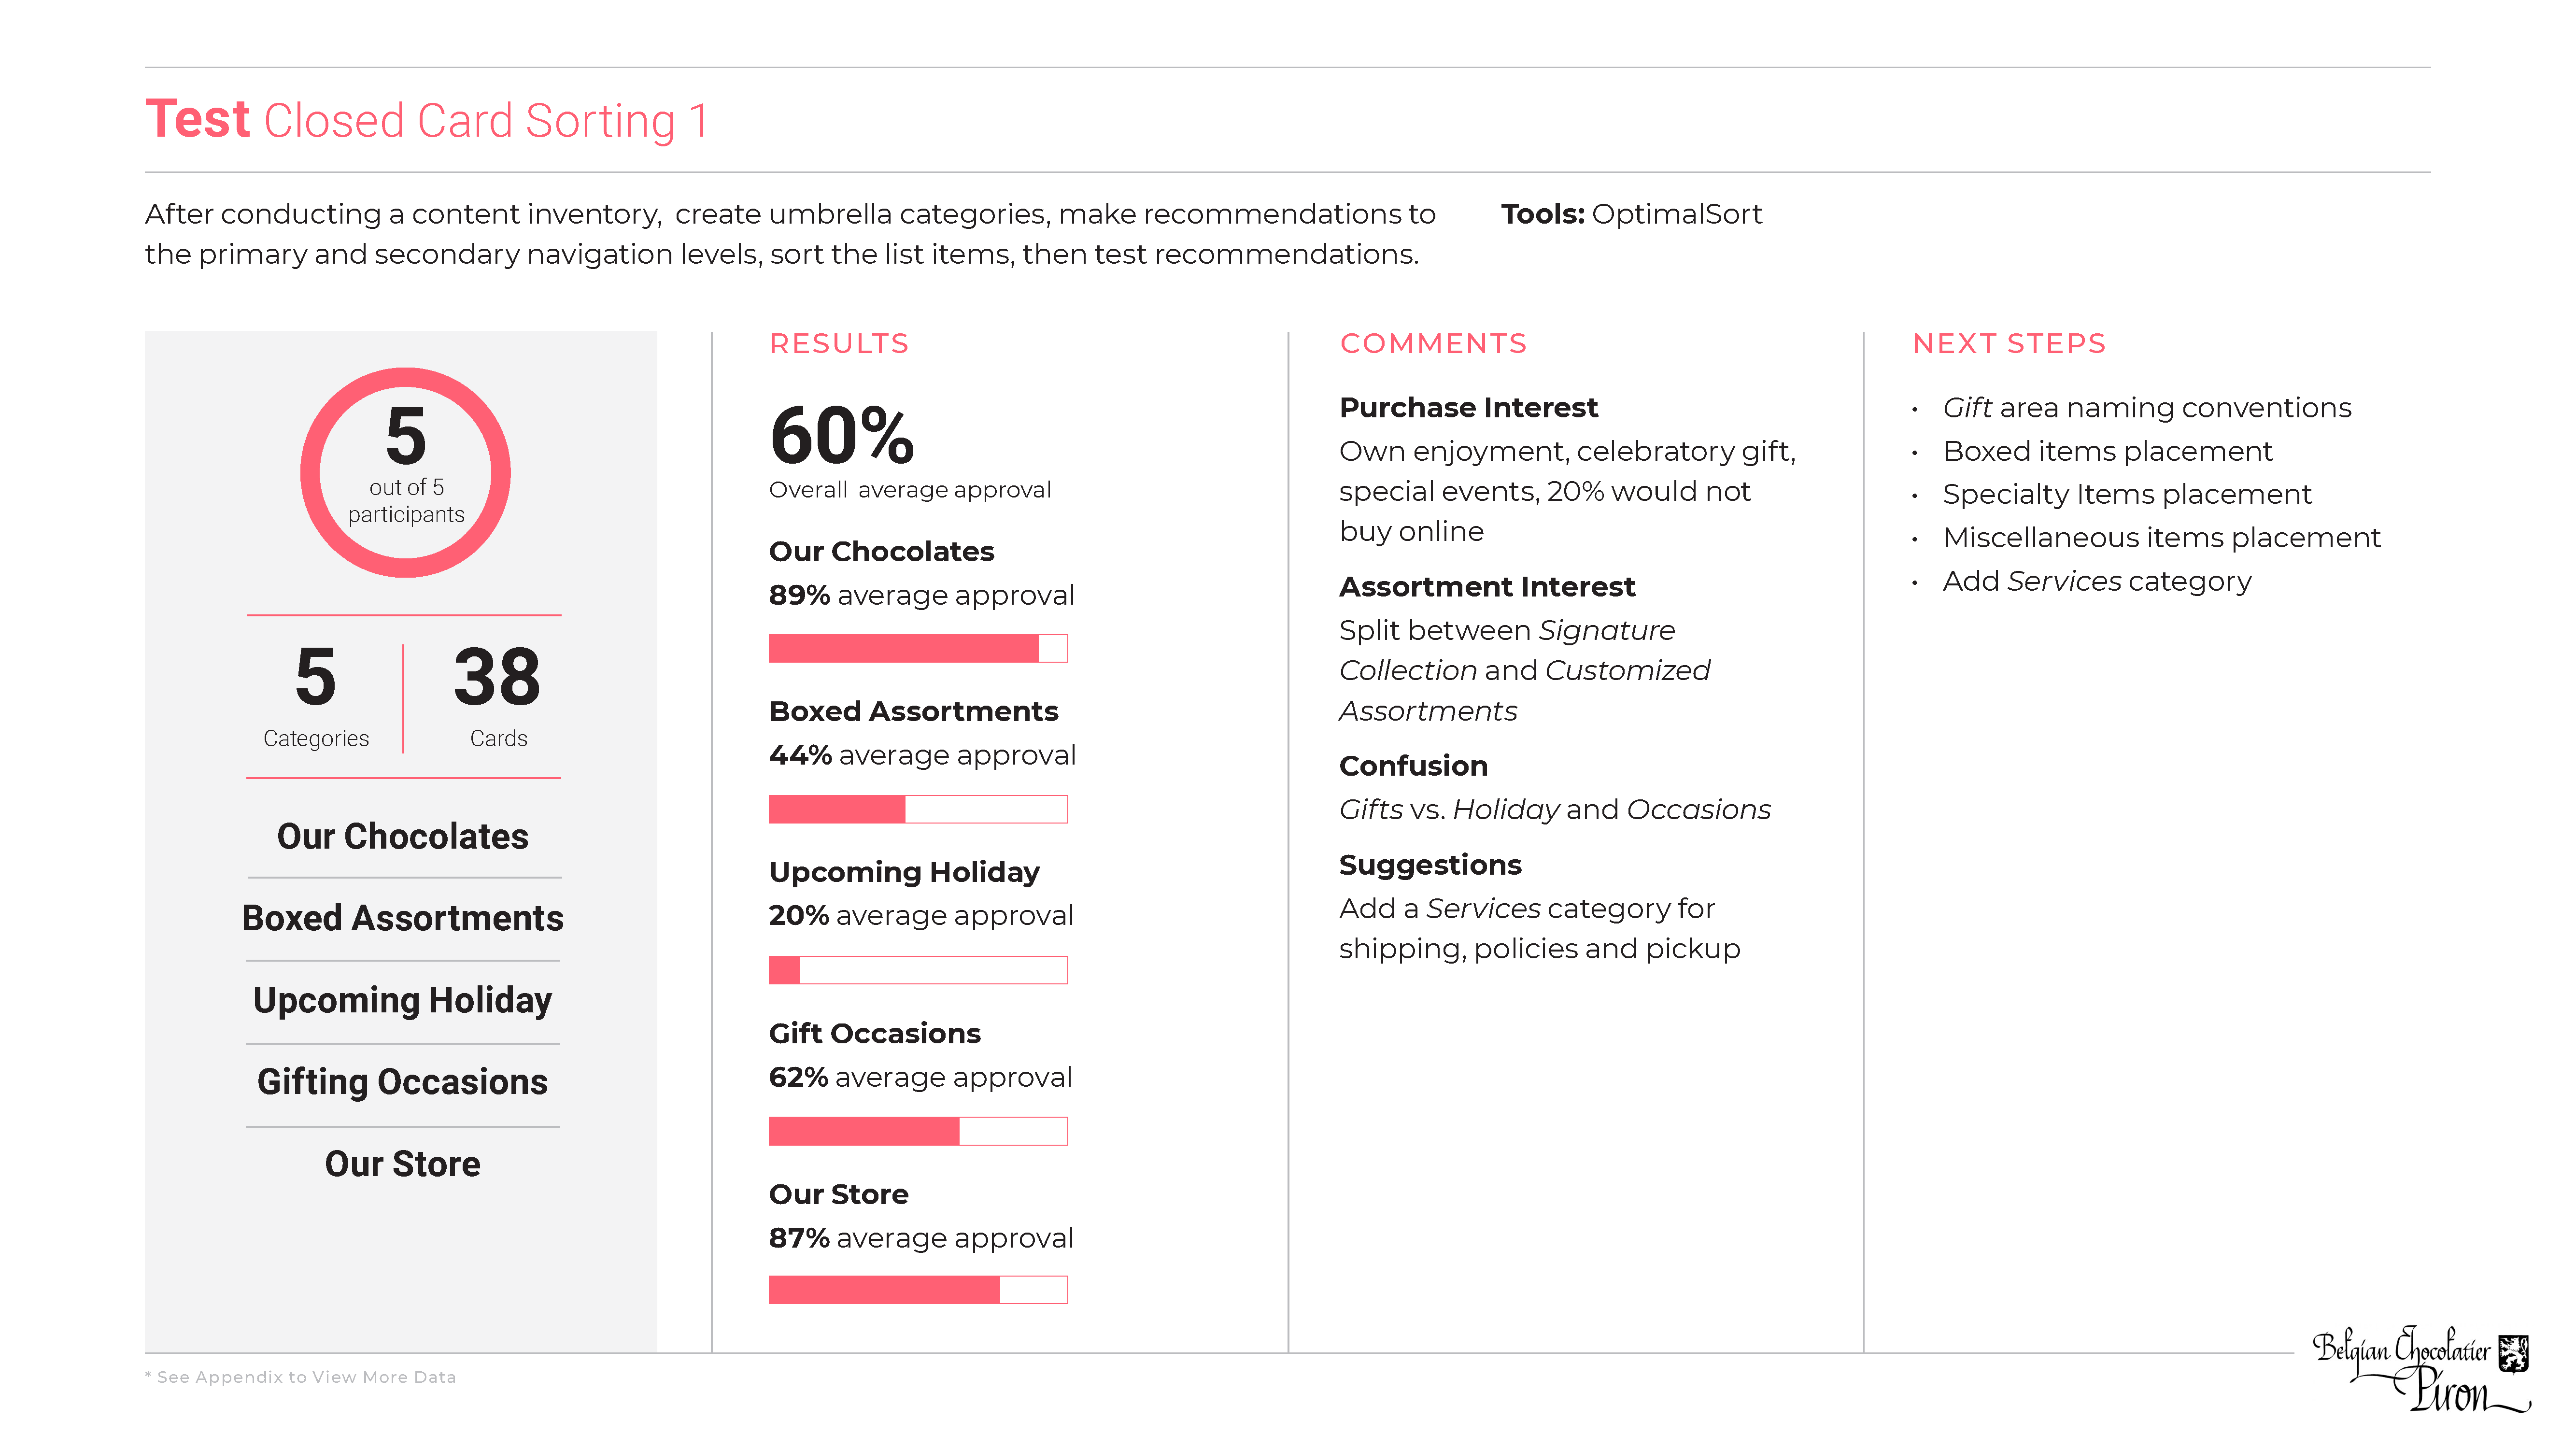The image size is (2576, 1449).
Task: Select Upcoming Holiday in the category list
Action: pyautogui.click(x=402, y=1000)
